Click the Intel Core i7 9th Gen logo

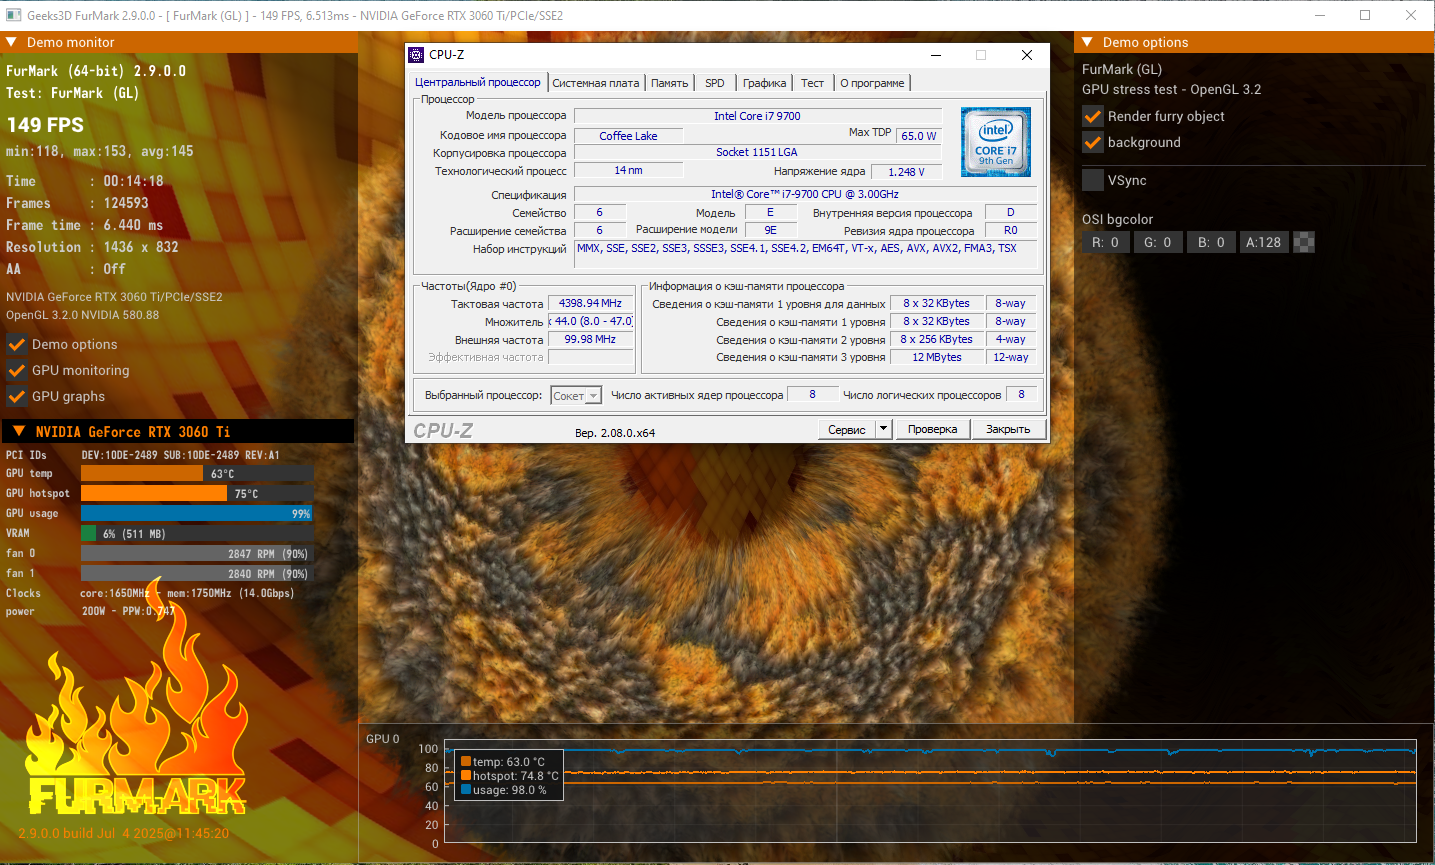(x=995, y=142)
